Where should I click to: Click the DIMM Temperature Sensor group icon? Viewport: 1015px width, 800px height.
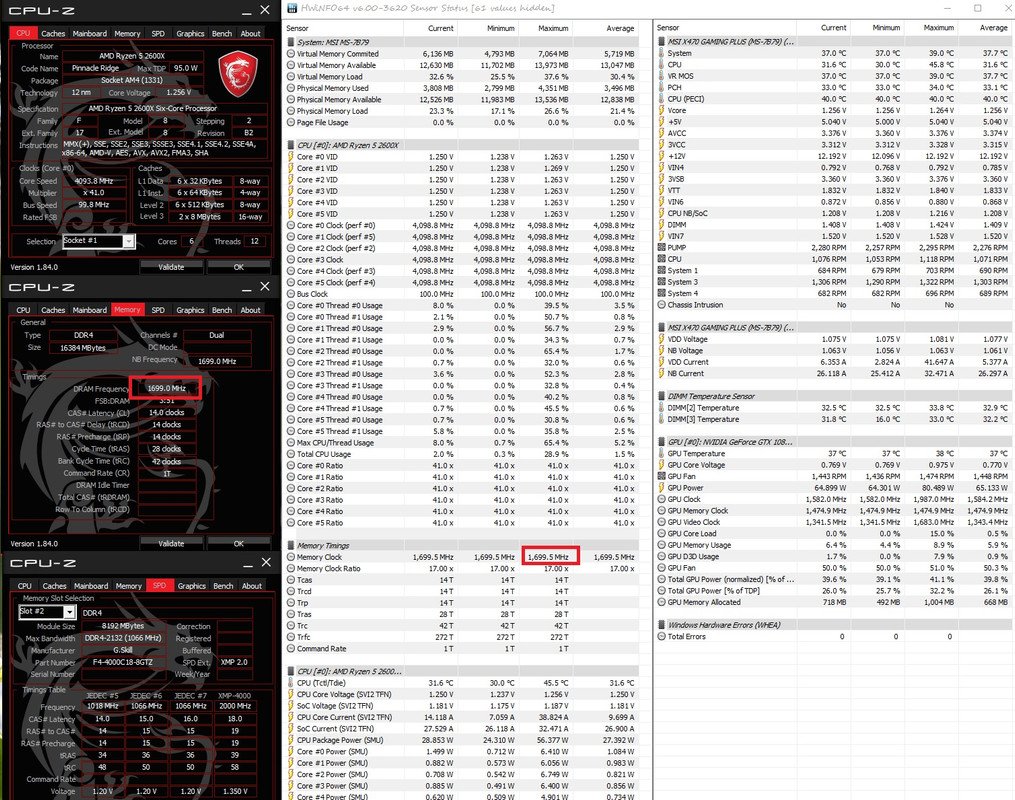662,396
